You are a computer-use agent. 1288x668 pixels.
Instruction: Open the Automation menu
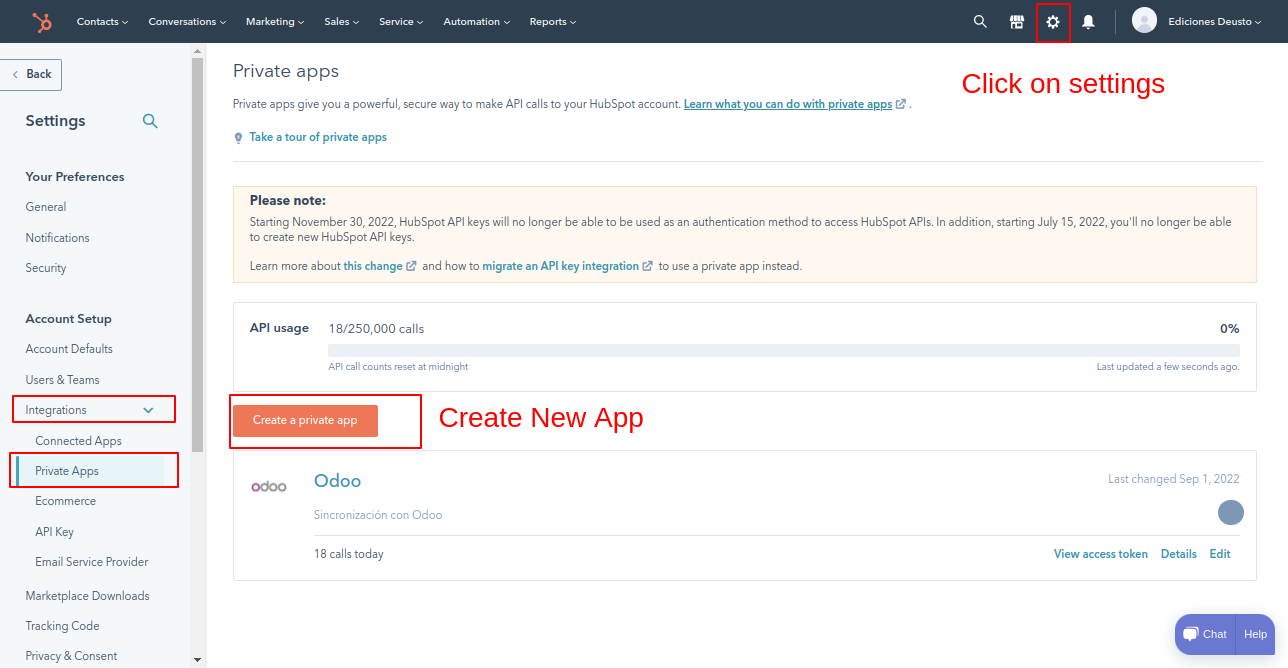point(476,21)
